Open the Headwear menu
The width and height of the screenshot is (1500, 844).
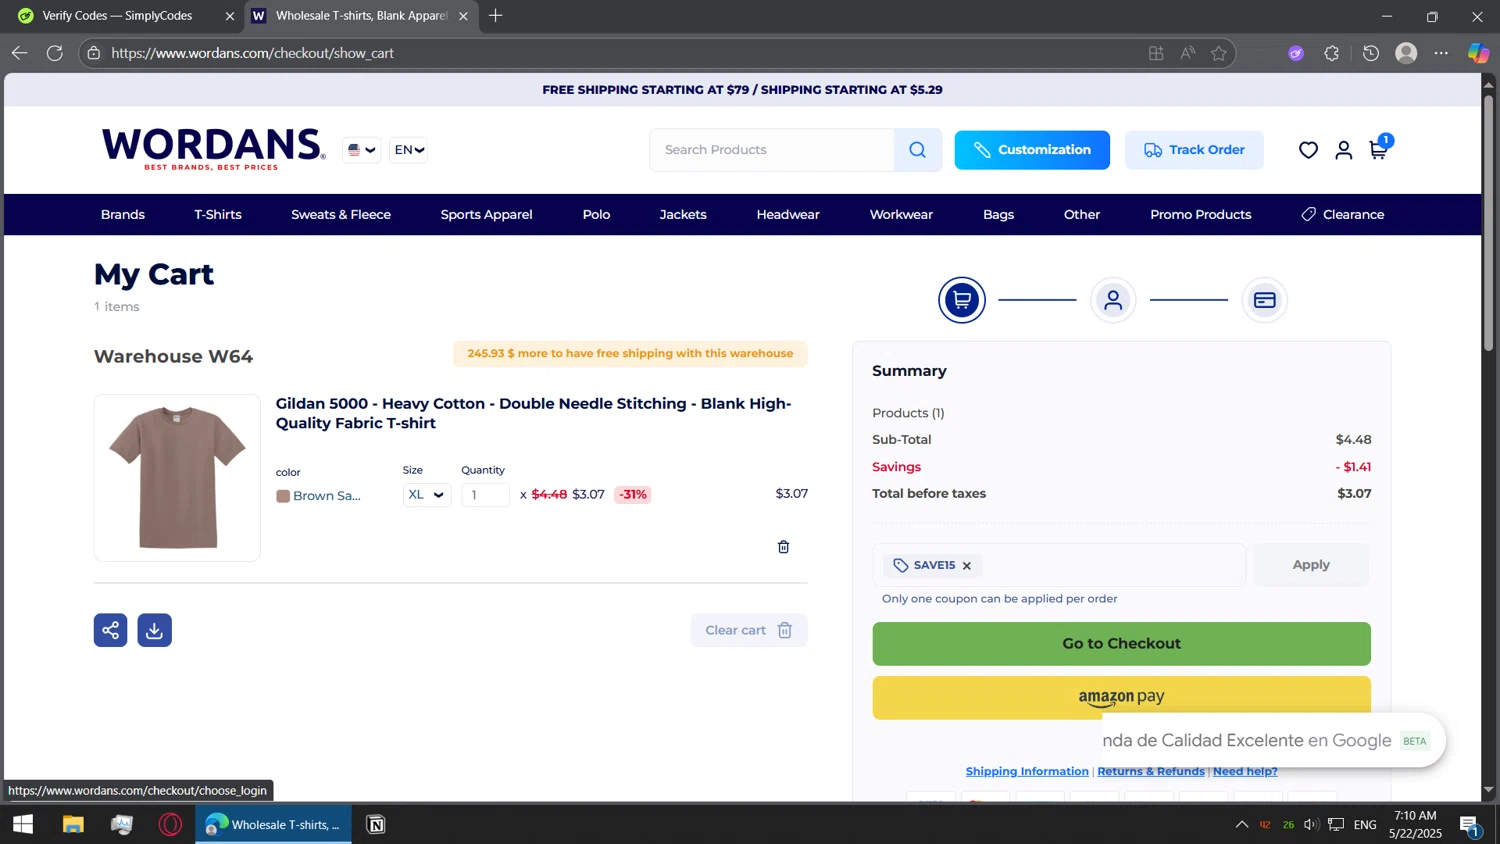pos(788,215)
